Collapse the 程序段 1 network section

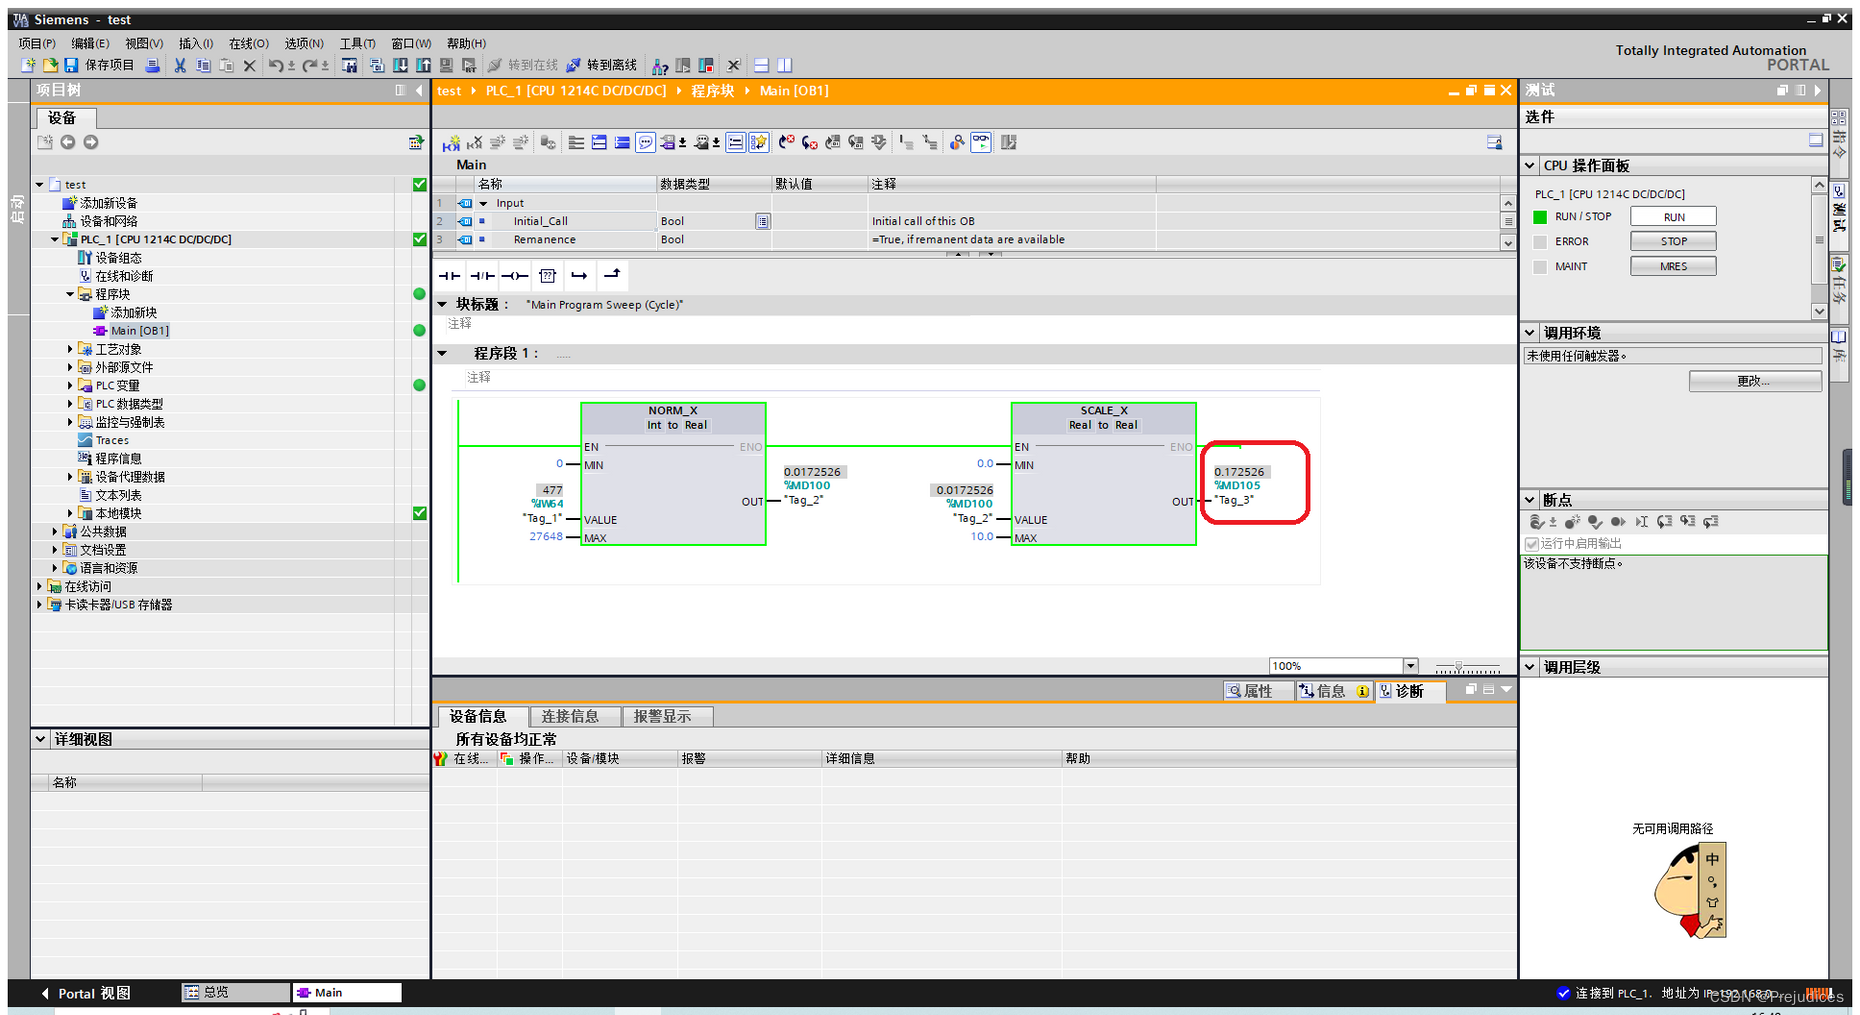443,353
